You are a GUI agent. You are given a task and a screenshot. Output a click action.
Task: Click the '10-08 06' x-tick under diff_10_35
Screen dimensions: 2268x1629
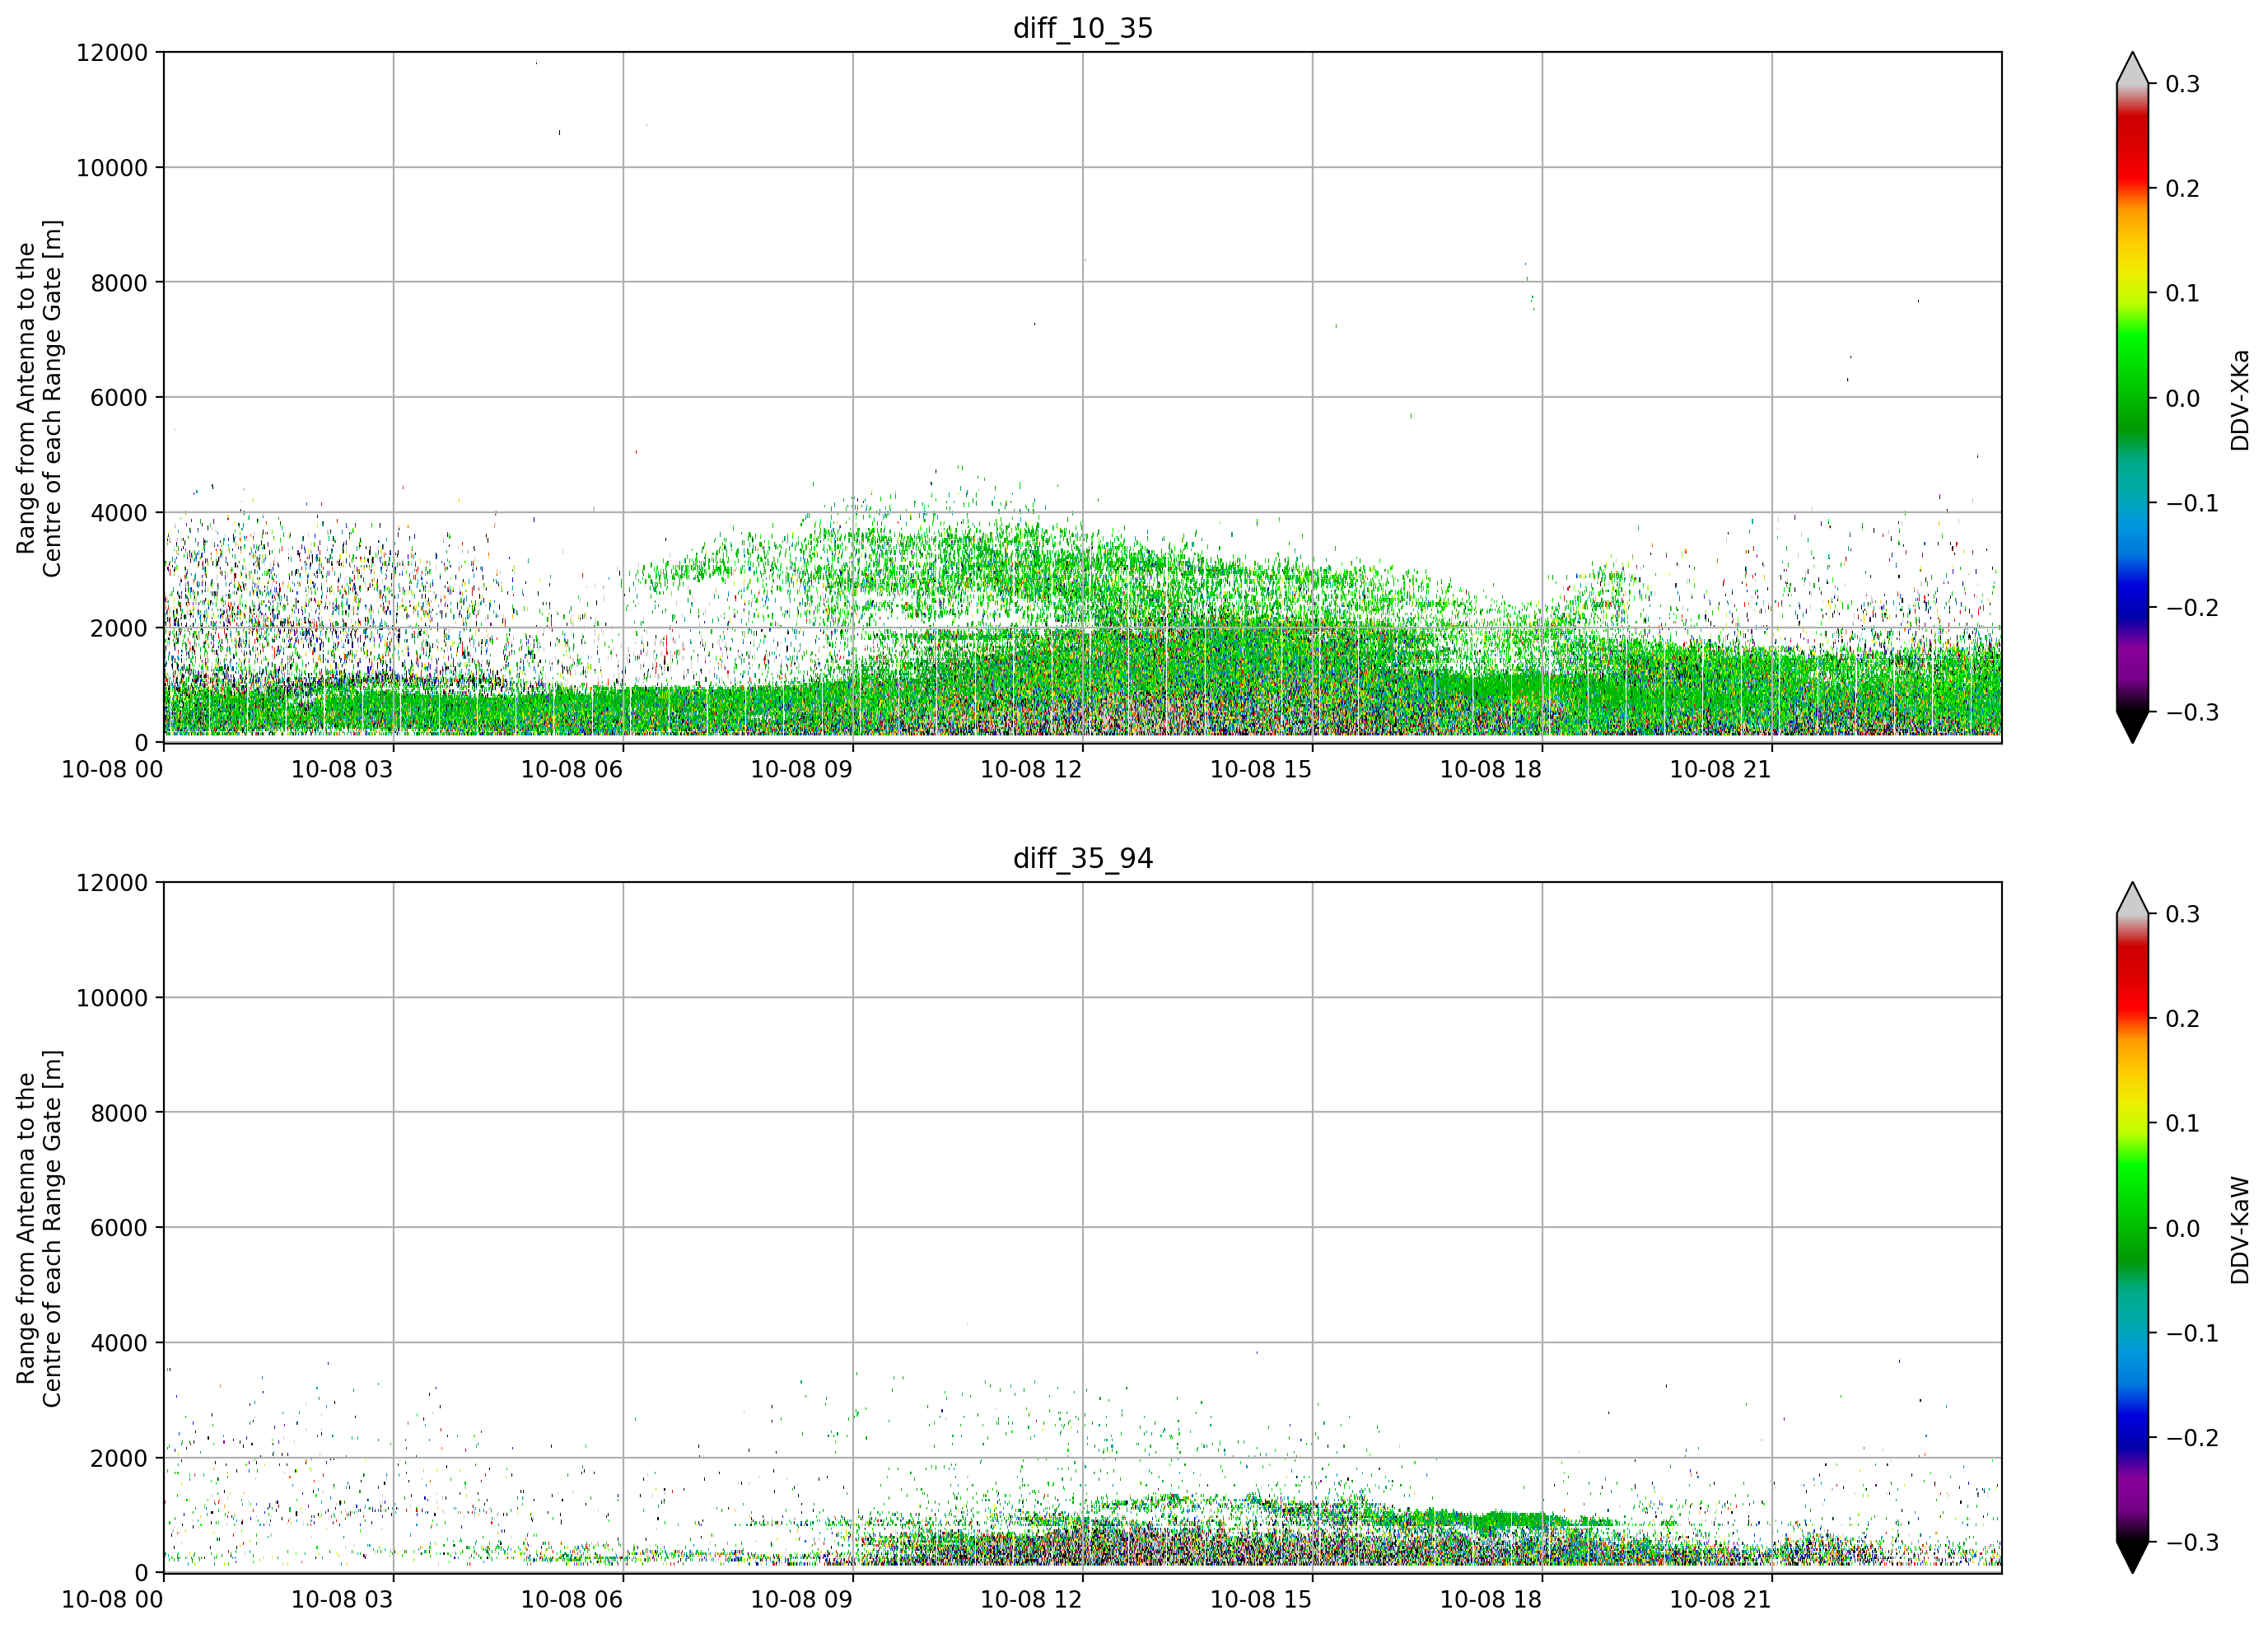(x=572, y=769)
